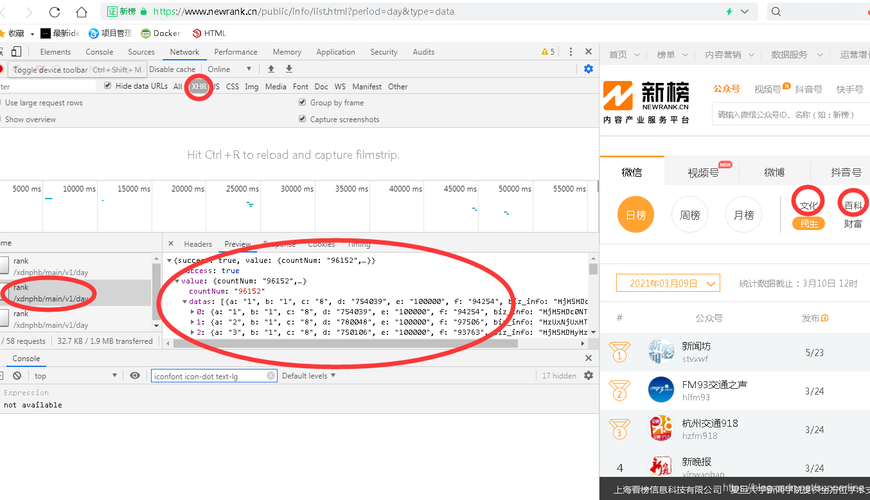Reload the browser page
870x500 pixels.
pos(54,12)
